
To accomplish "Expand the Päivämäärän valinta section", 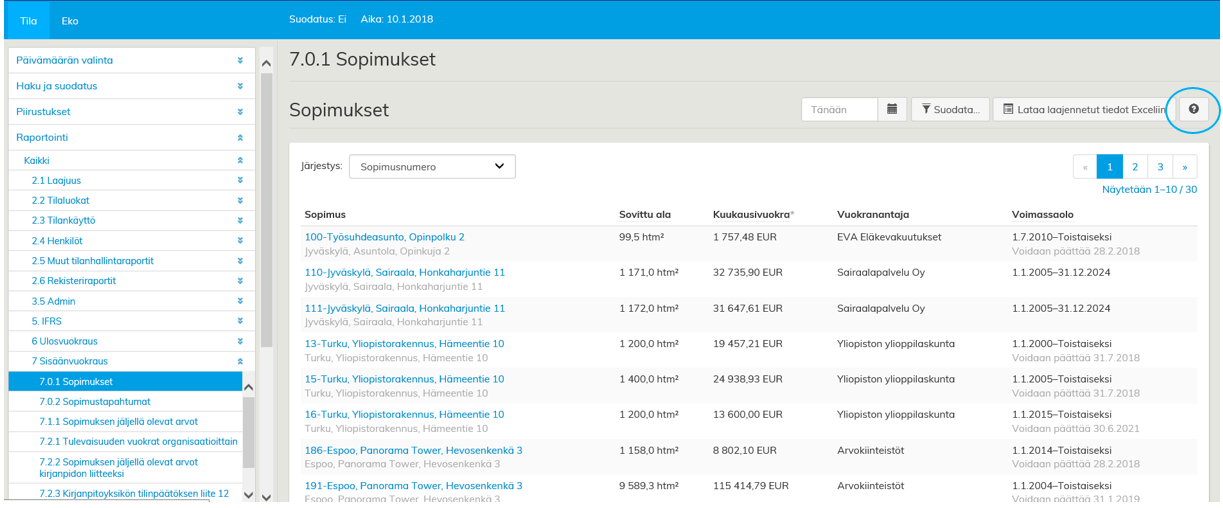I will [130, 60].
